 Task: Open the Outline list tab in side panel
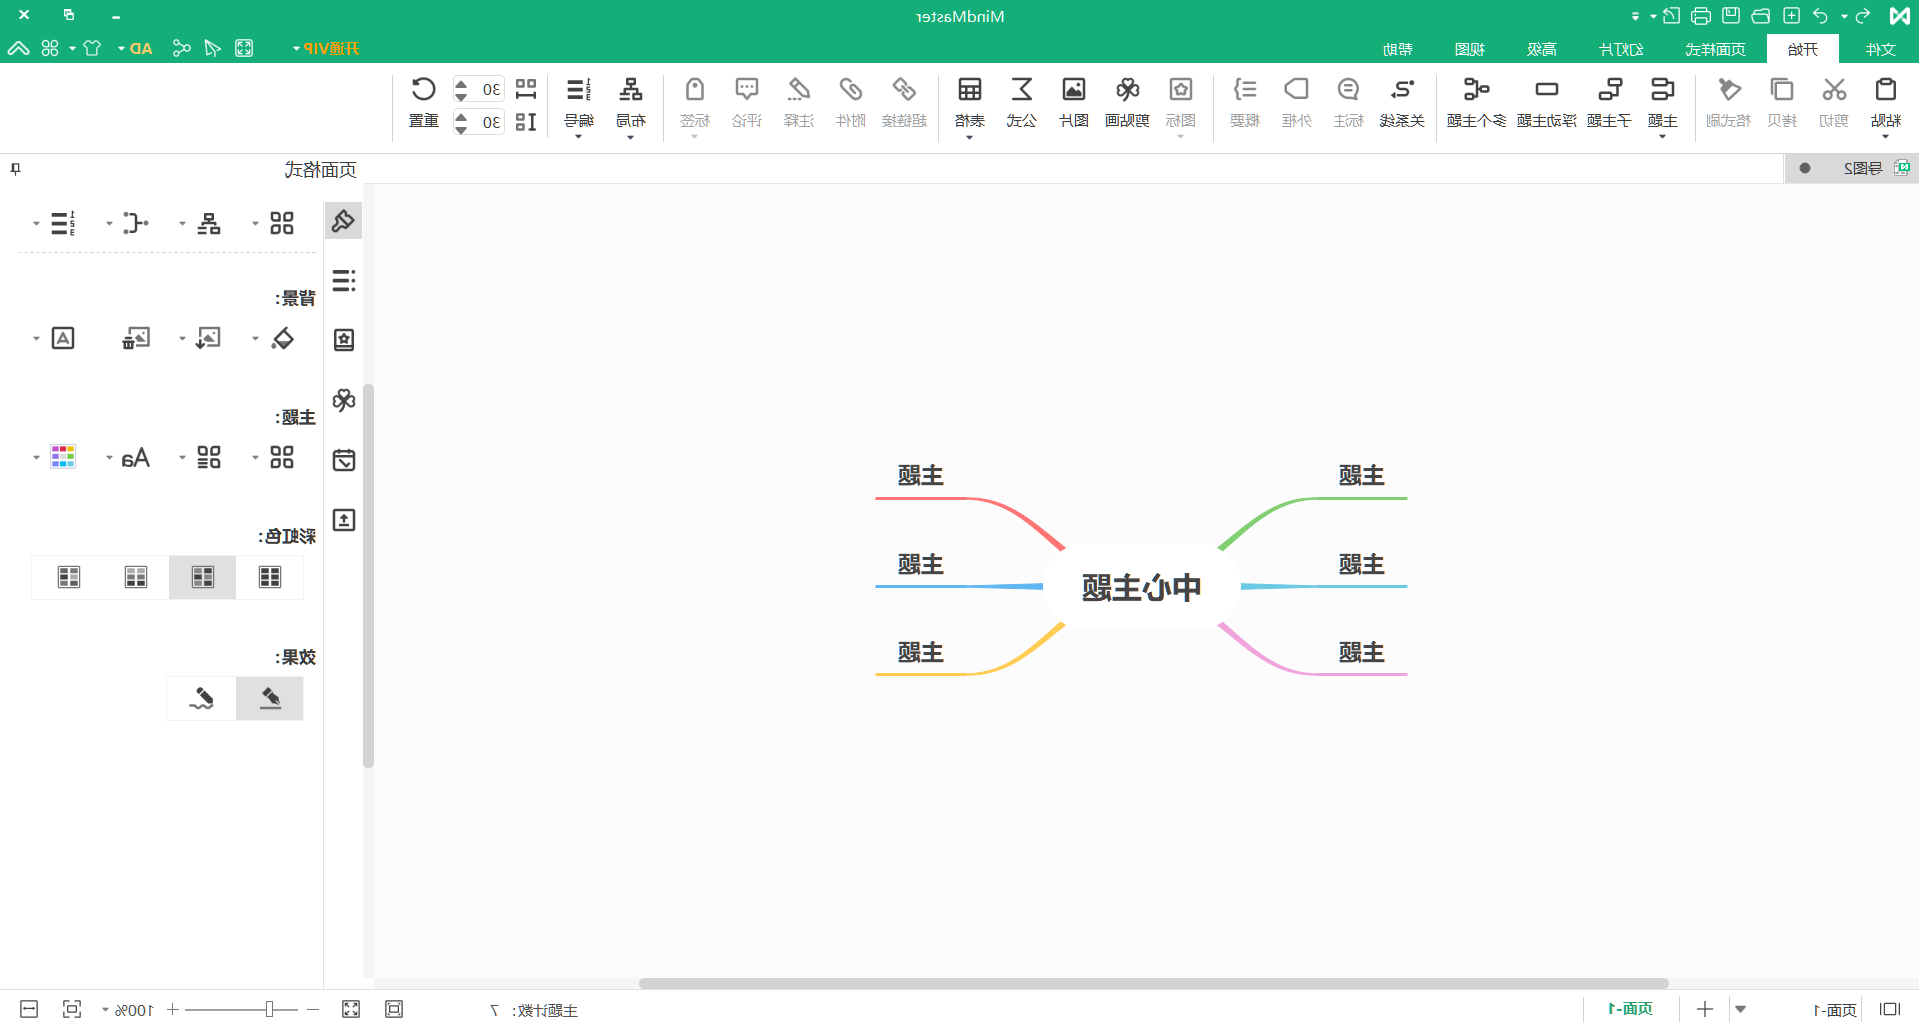coord(344,280)
